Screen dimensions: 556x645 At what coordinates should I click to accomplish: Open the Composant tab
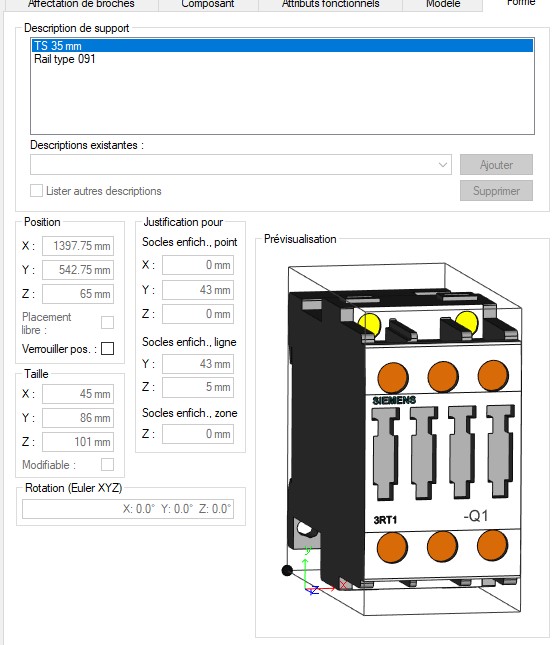pyautogui.click(x=208, y=4)
